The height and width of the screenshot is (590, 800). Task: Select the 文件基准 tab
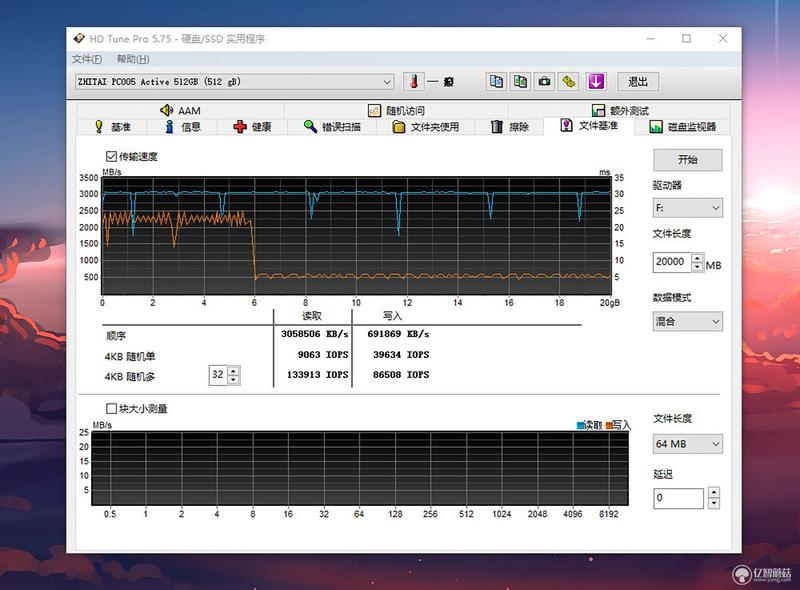click(x=589, y=126)
